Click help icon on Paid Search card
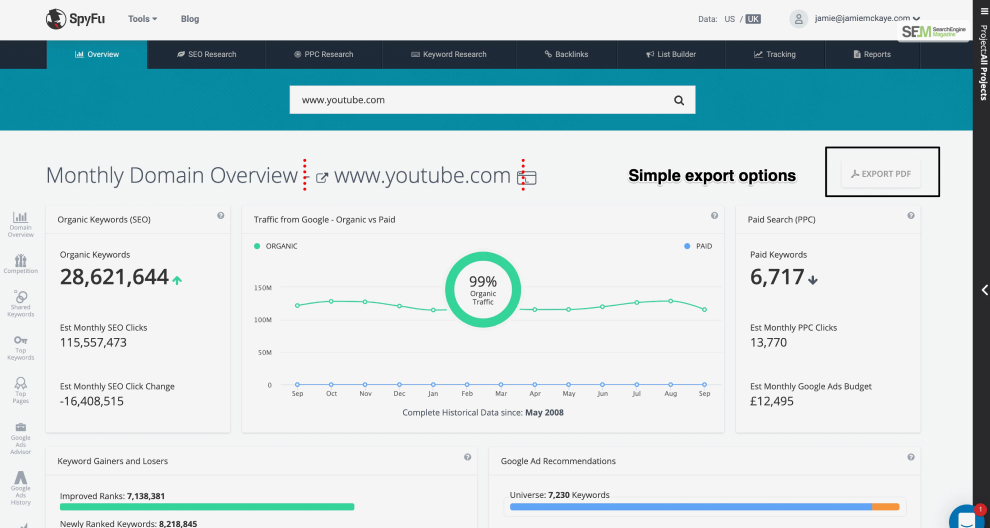The width and height of the screenshot is (990, 528). pyautogui.click(x=910, y=215)
